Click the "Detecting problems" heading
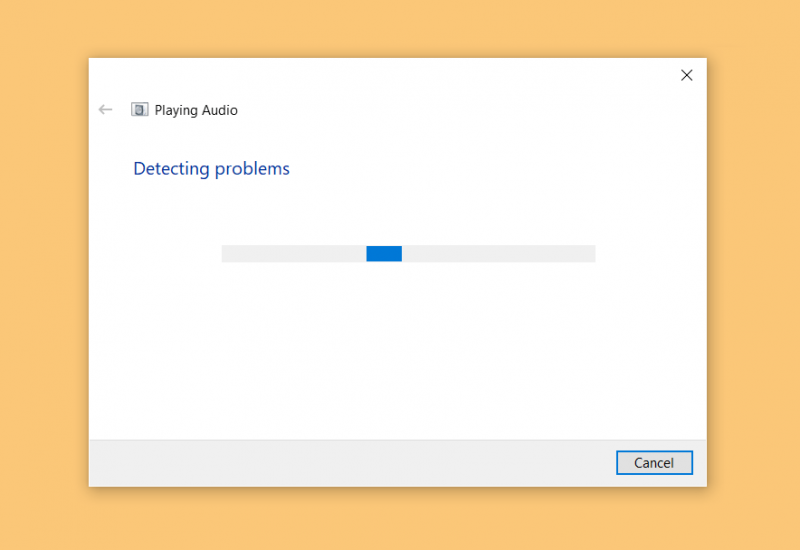 211,169
